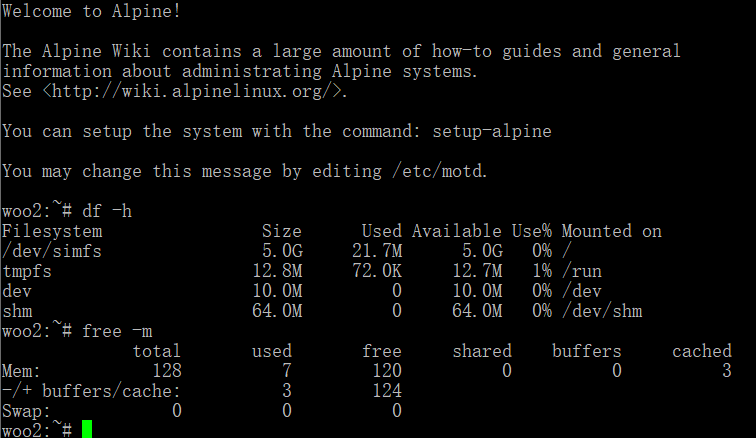The image size is (756, 438).
Task: Click the 'Use%' column header
Action: pyautogui.click(x=531, y=232)
